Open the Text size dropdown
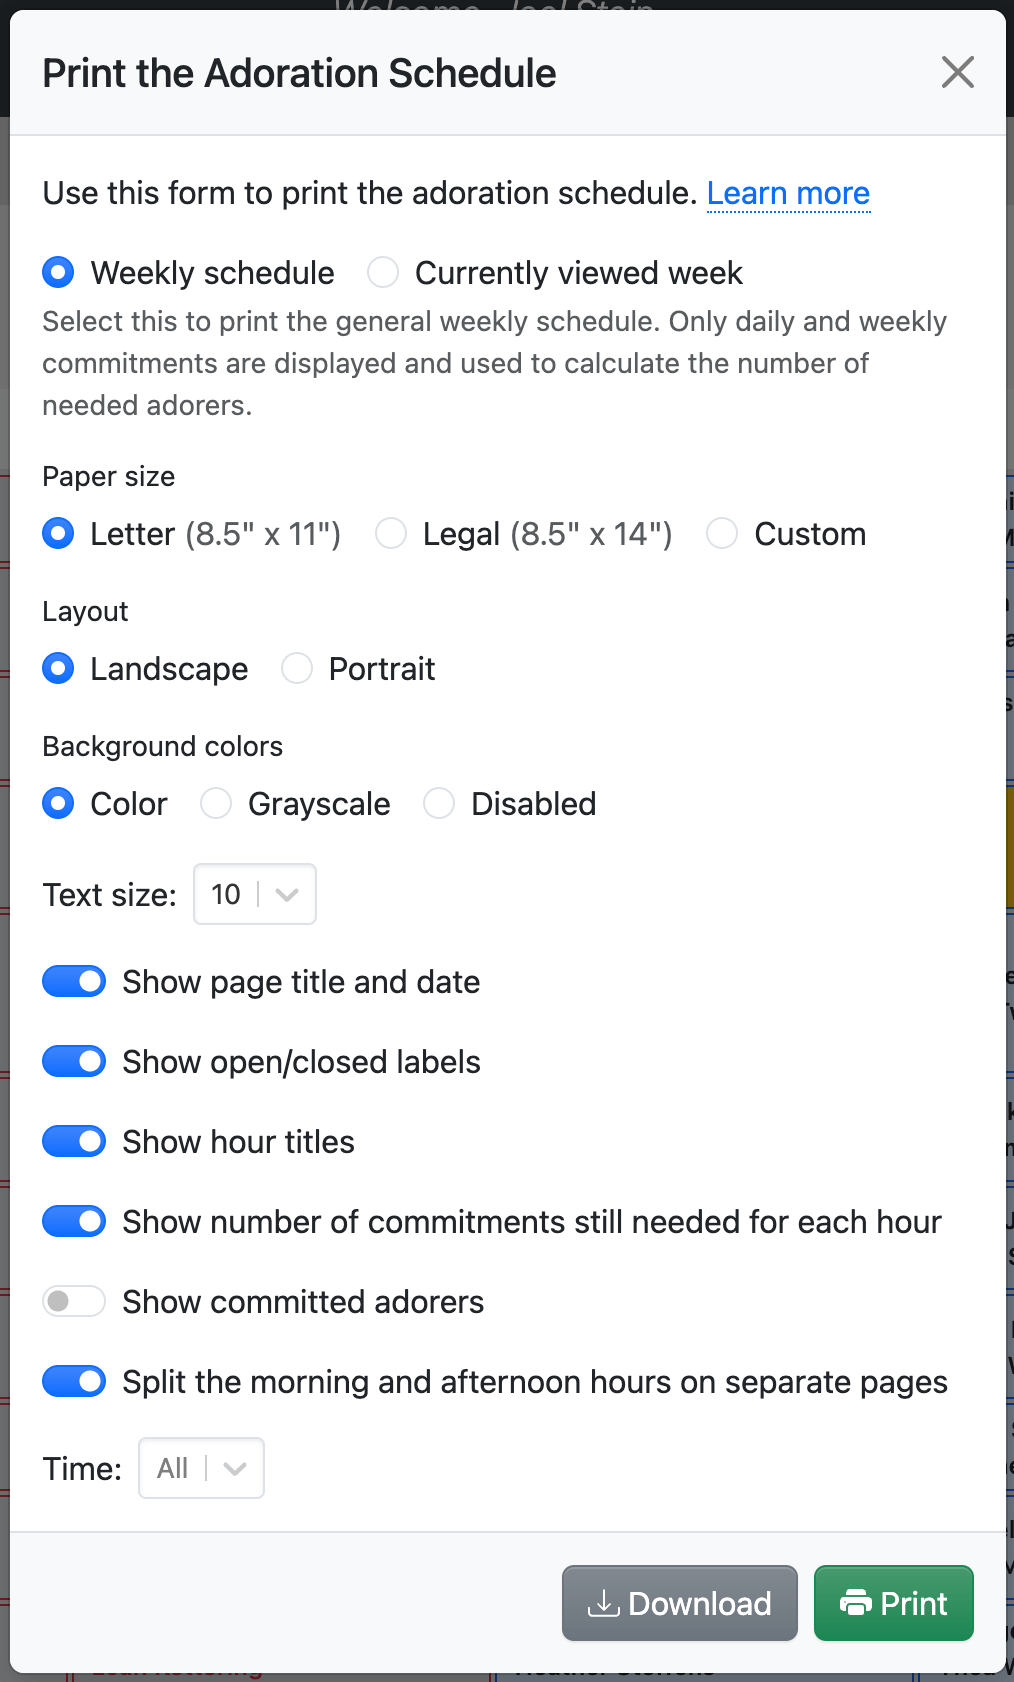The image size is (1014, 1682). (x=255, y=894)
